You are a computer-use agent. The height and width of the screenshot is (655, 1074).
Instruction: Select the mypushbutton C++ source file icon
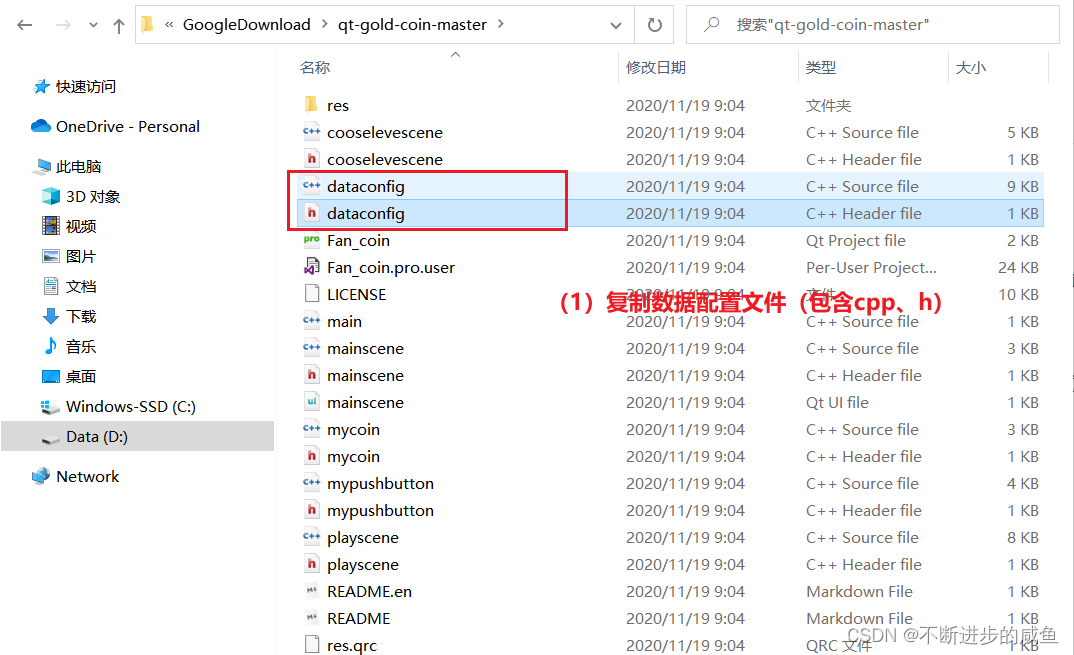click(312, 482)
